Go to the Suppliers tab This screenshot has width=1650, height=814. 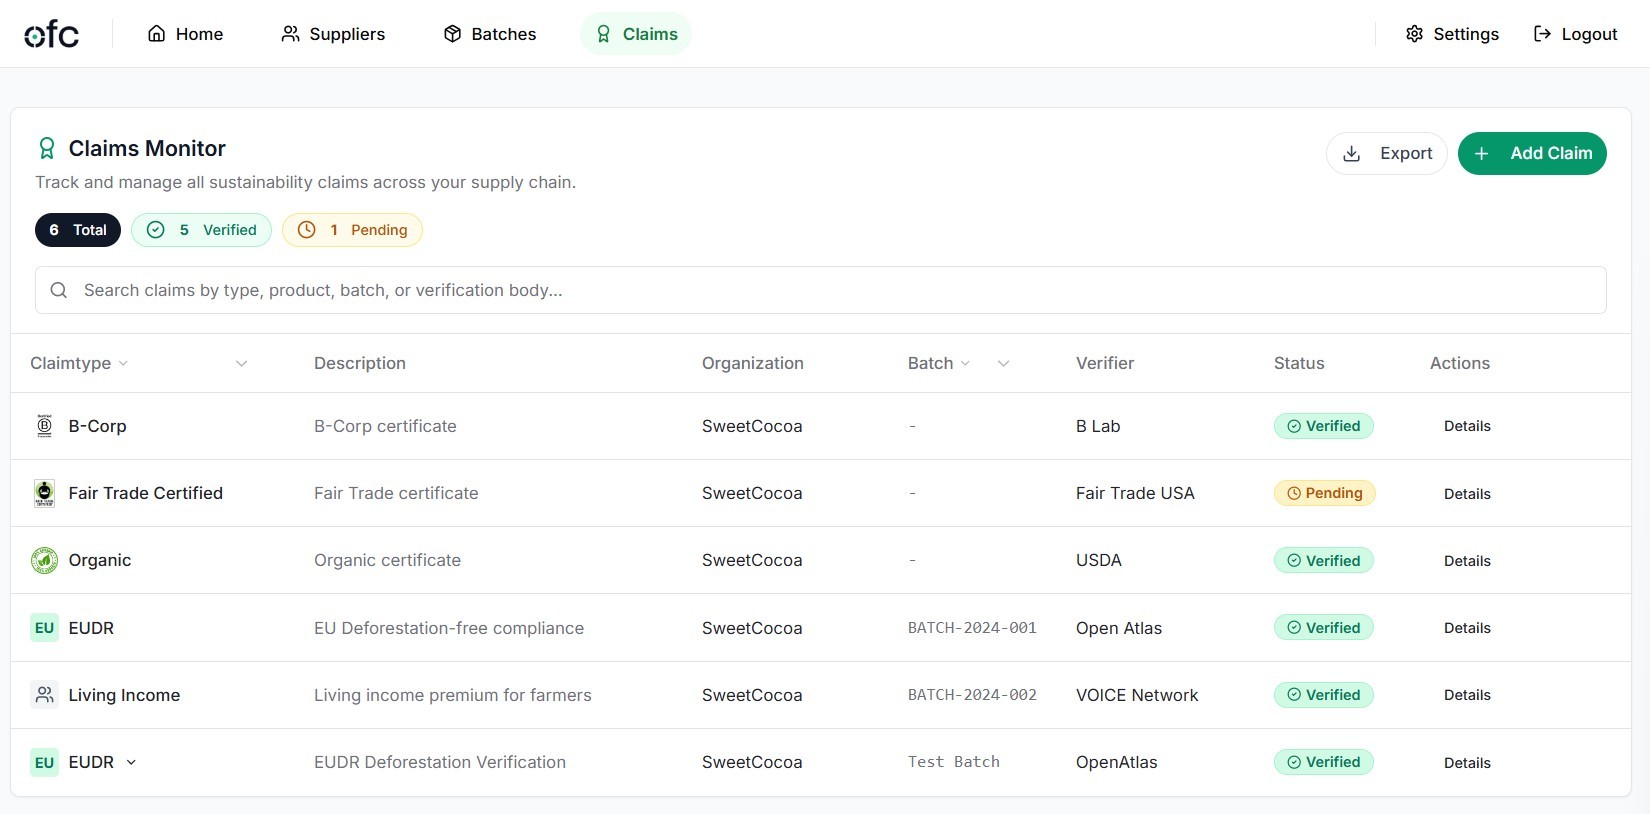point(333,34)
